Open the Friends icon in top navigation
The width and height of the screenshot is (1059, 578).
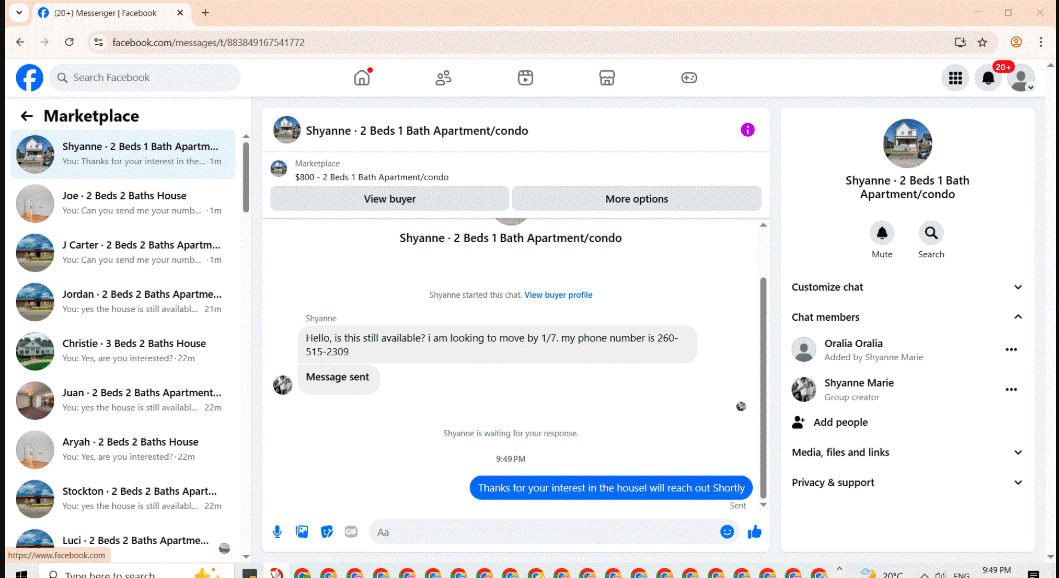(444, 78)
